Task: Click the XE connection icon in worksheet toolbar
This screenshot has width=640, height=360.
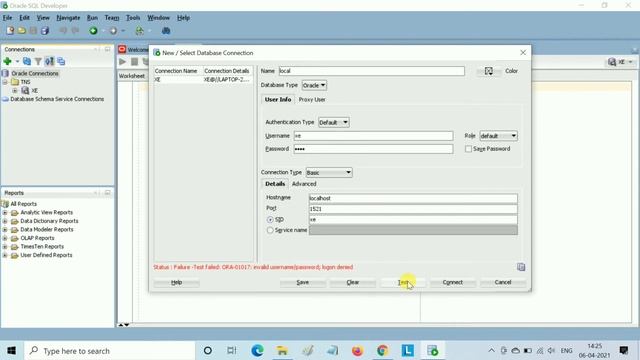Action: 612,62
